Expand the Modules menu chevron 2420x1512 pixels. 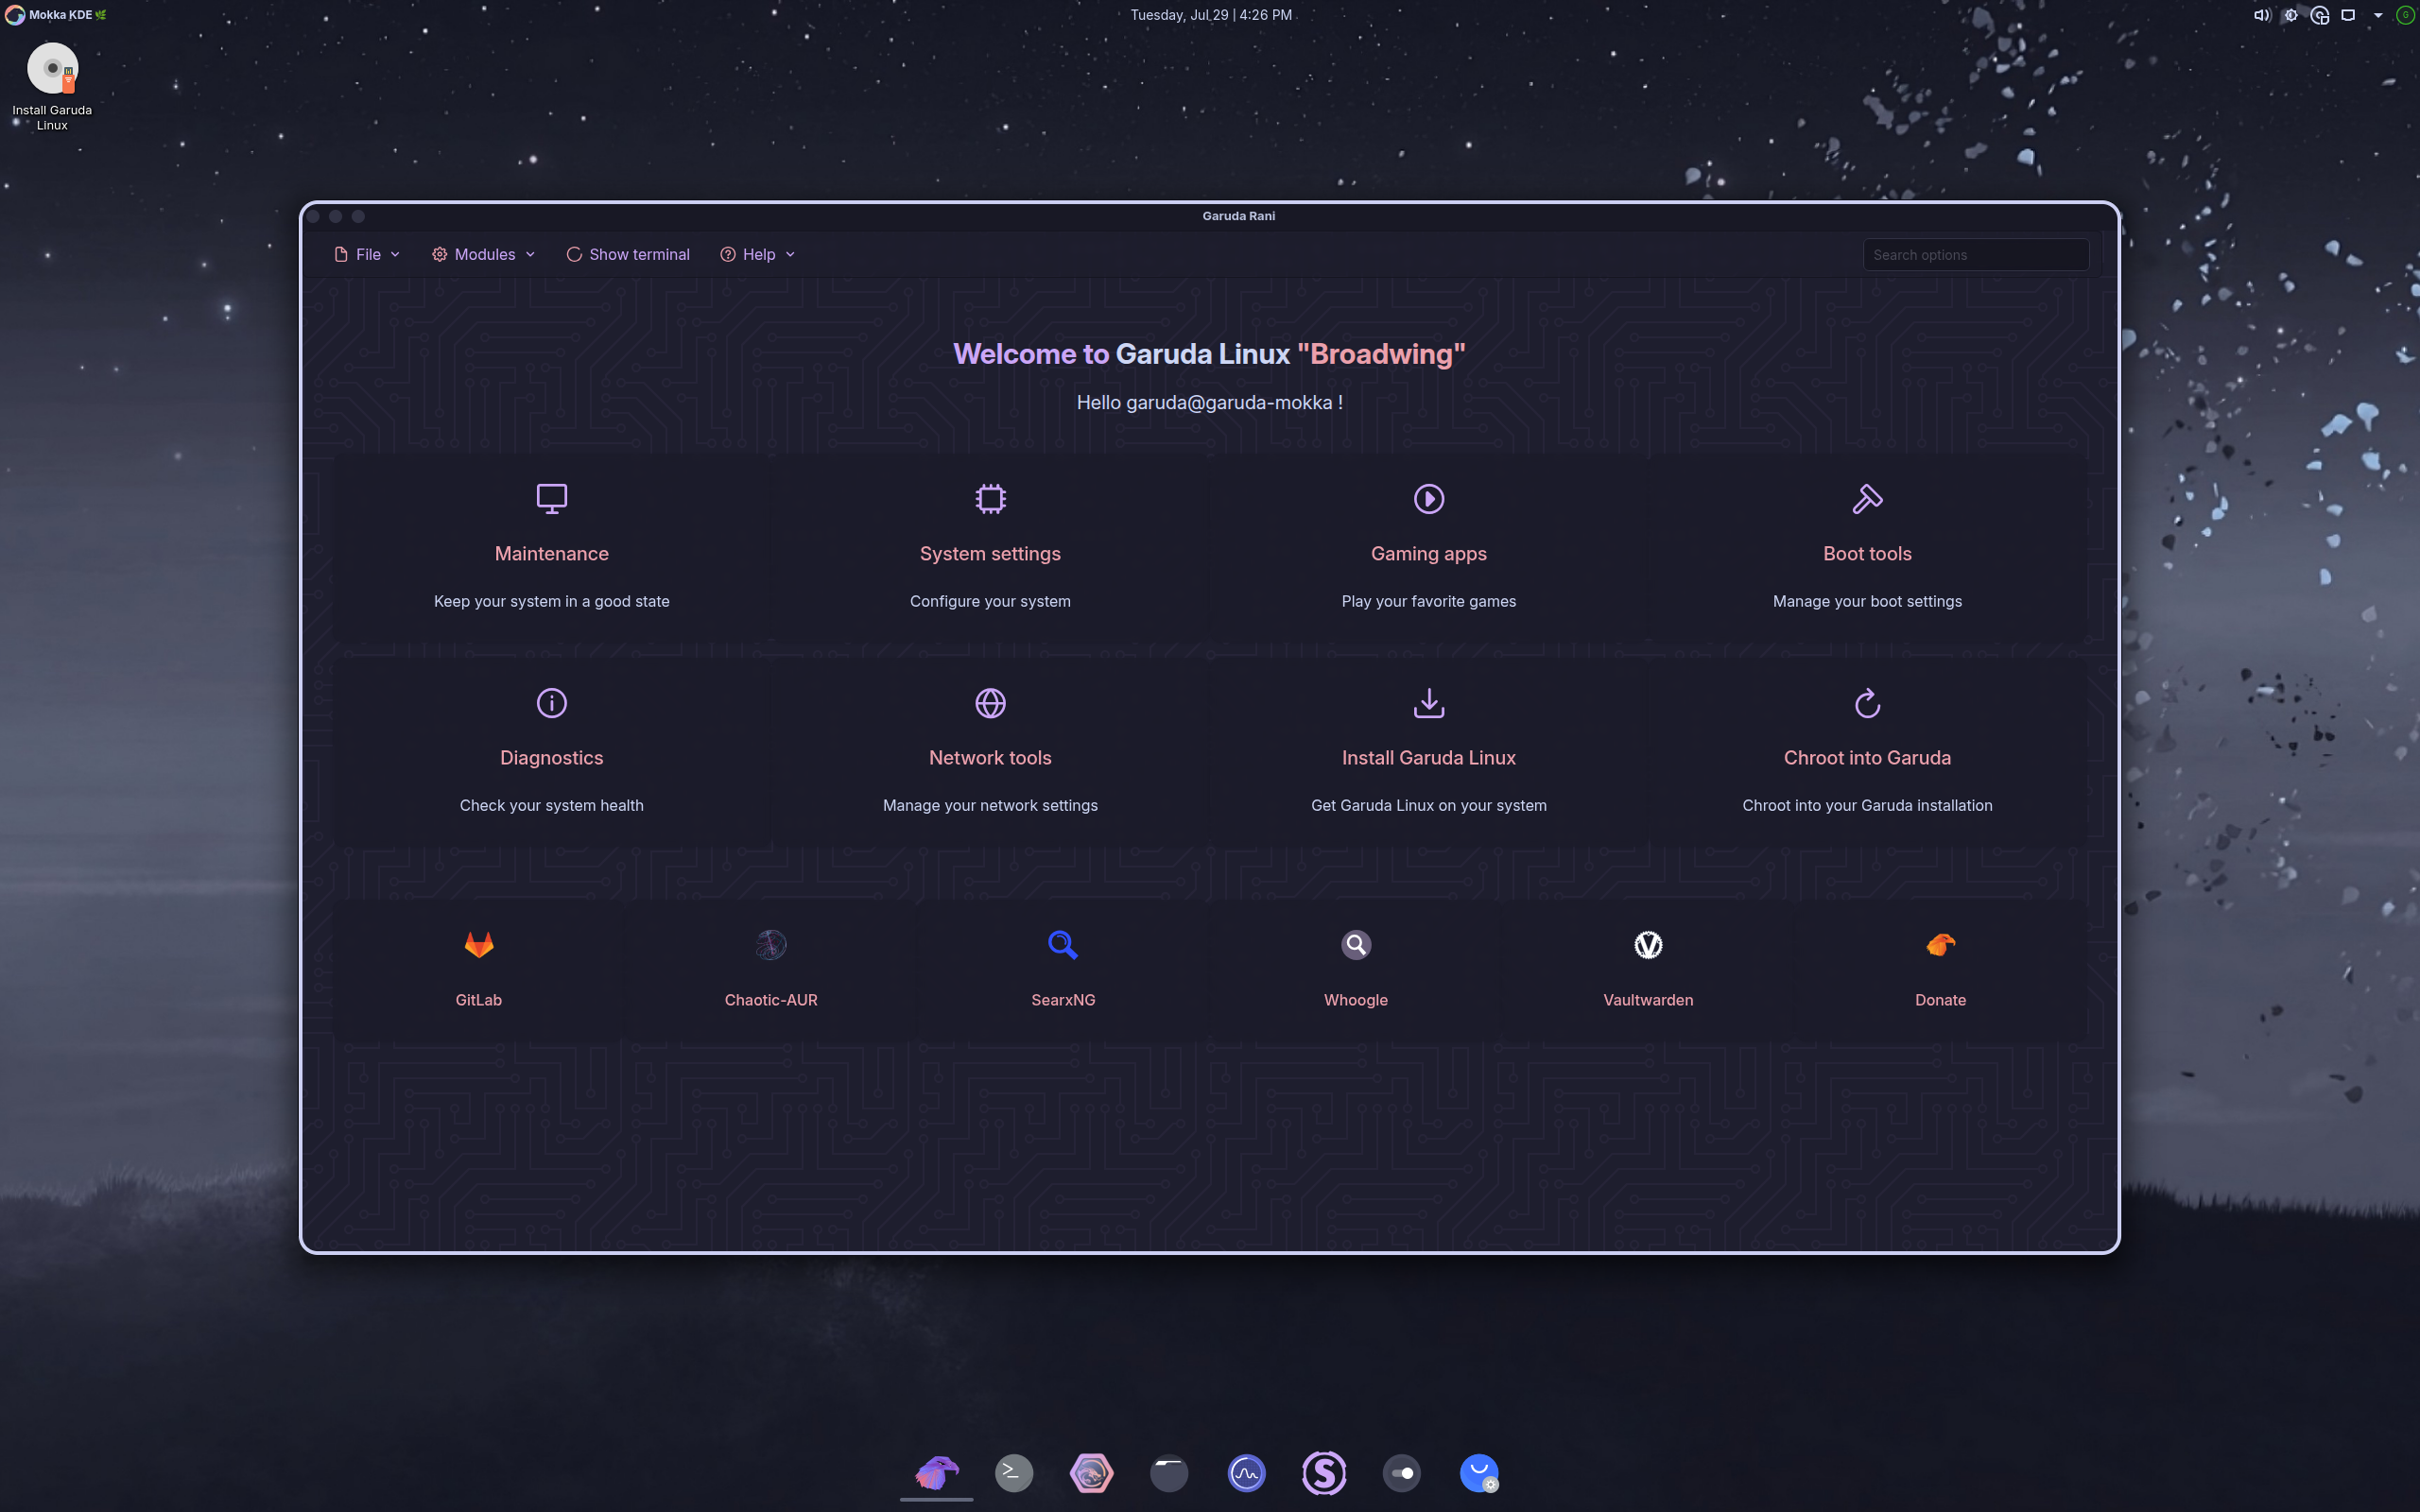(x=530, y=254)
